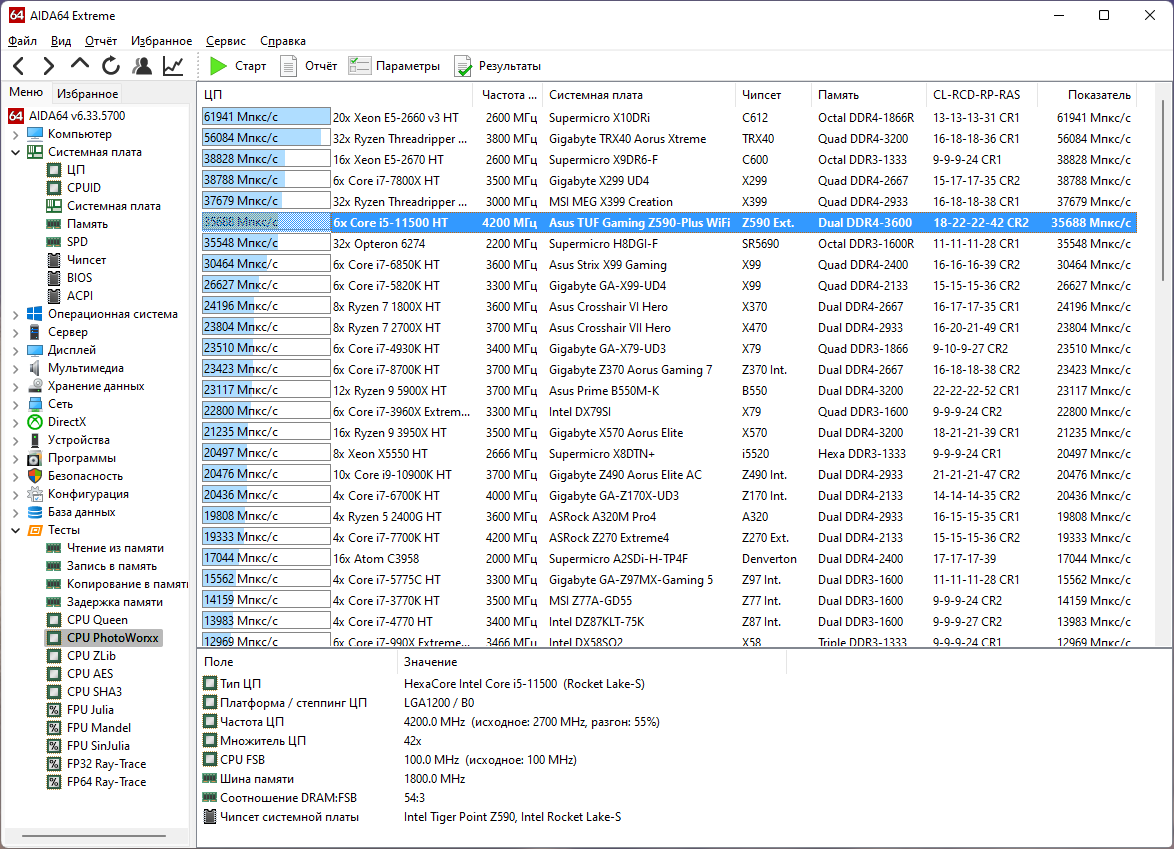
Task: Click the Конфигурация gear icon
Action: tap(35, 493)
